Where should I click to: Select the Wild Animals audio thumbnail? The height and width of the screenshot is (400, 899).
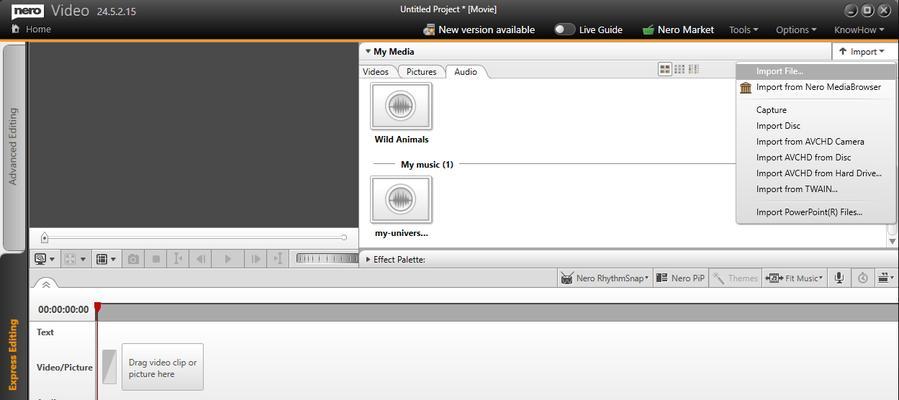(x=401, y=106)
